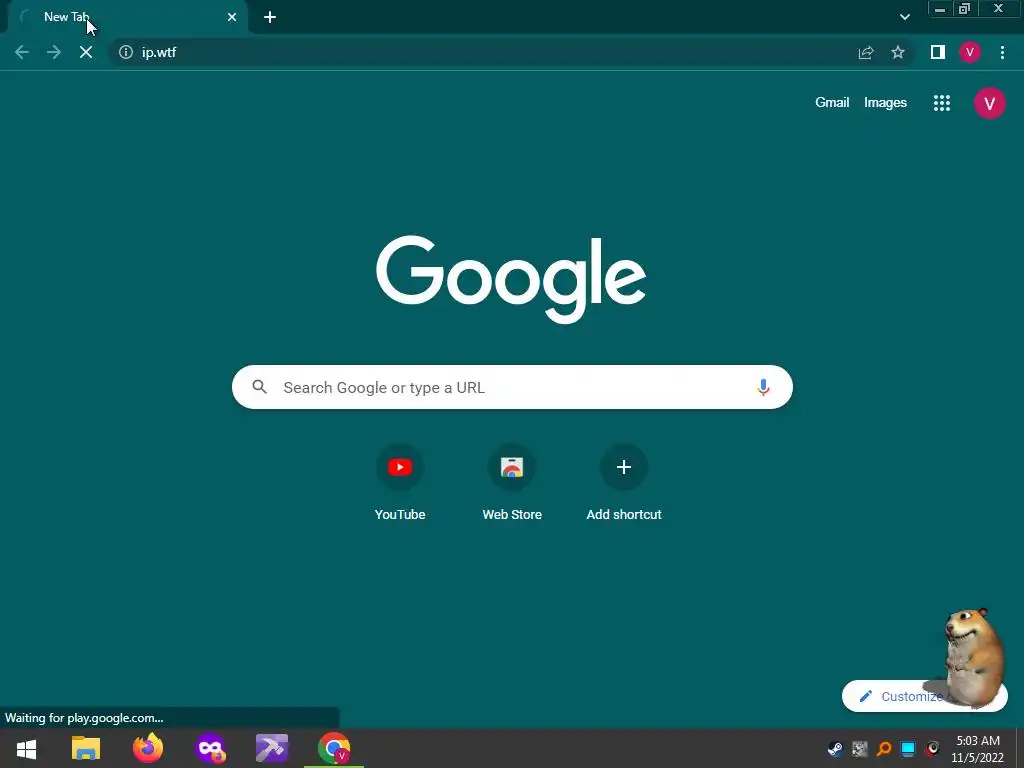Open the Images link

point(885,103)
